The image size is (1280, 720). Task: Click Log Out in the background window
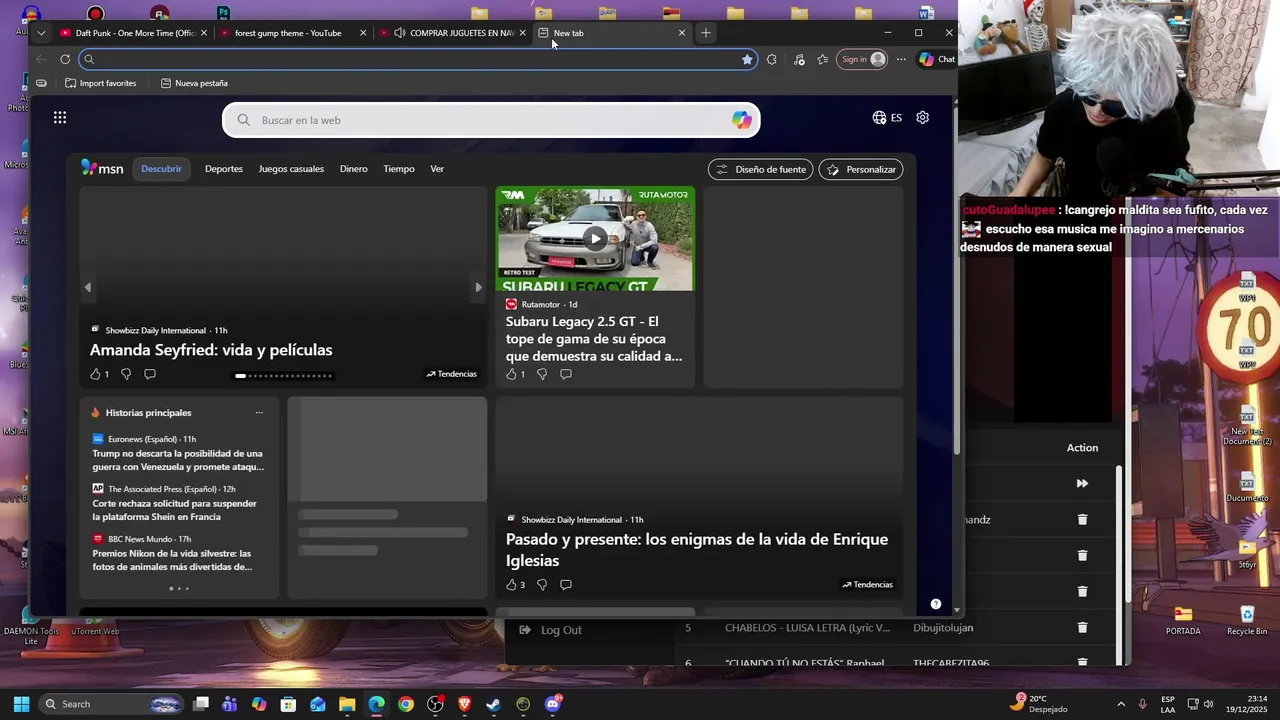point(551,630)
